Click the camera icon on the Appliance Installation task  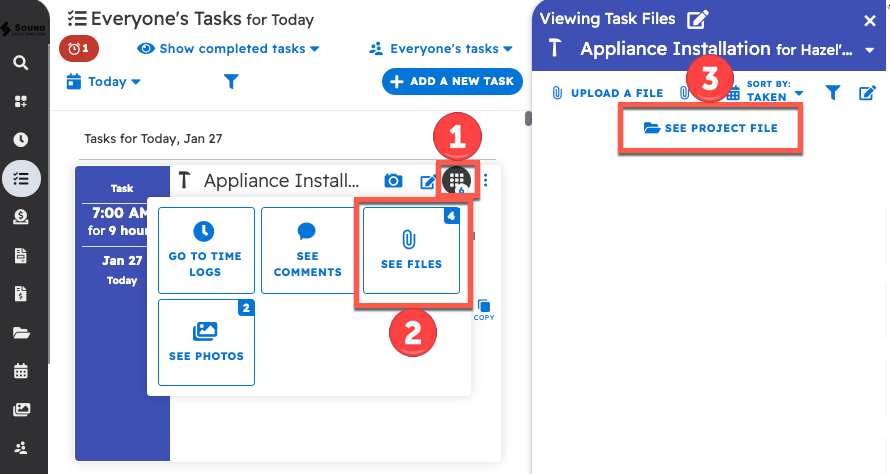(x=394, y=181)
